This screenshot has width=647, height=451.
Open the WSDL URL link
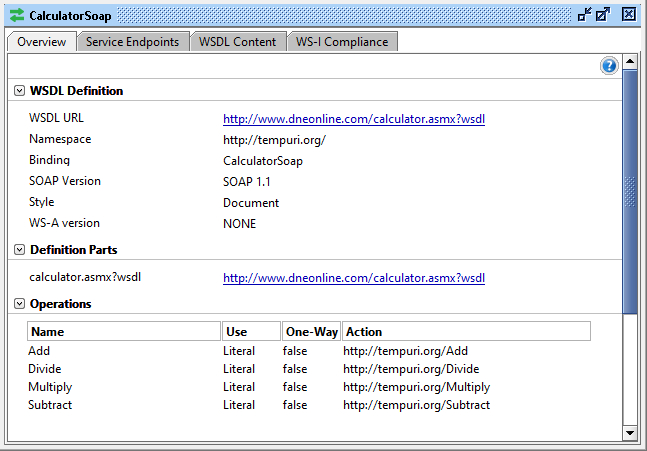(354, 119)
